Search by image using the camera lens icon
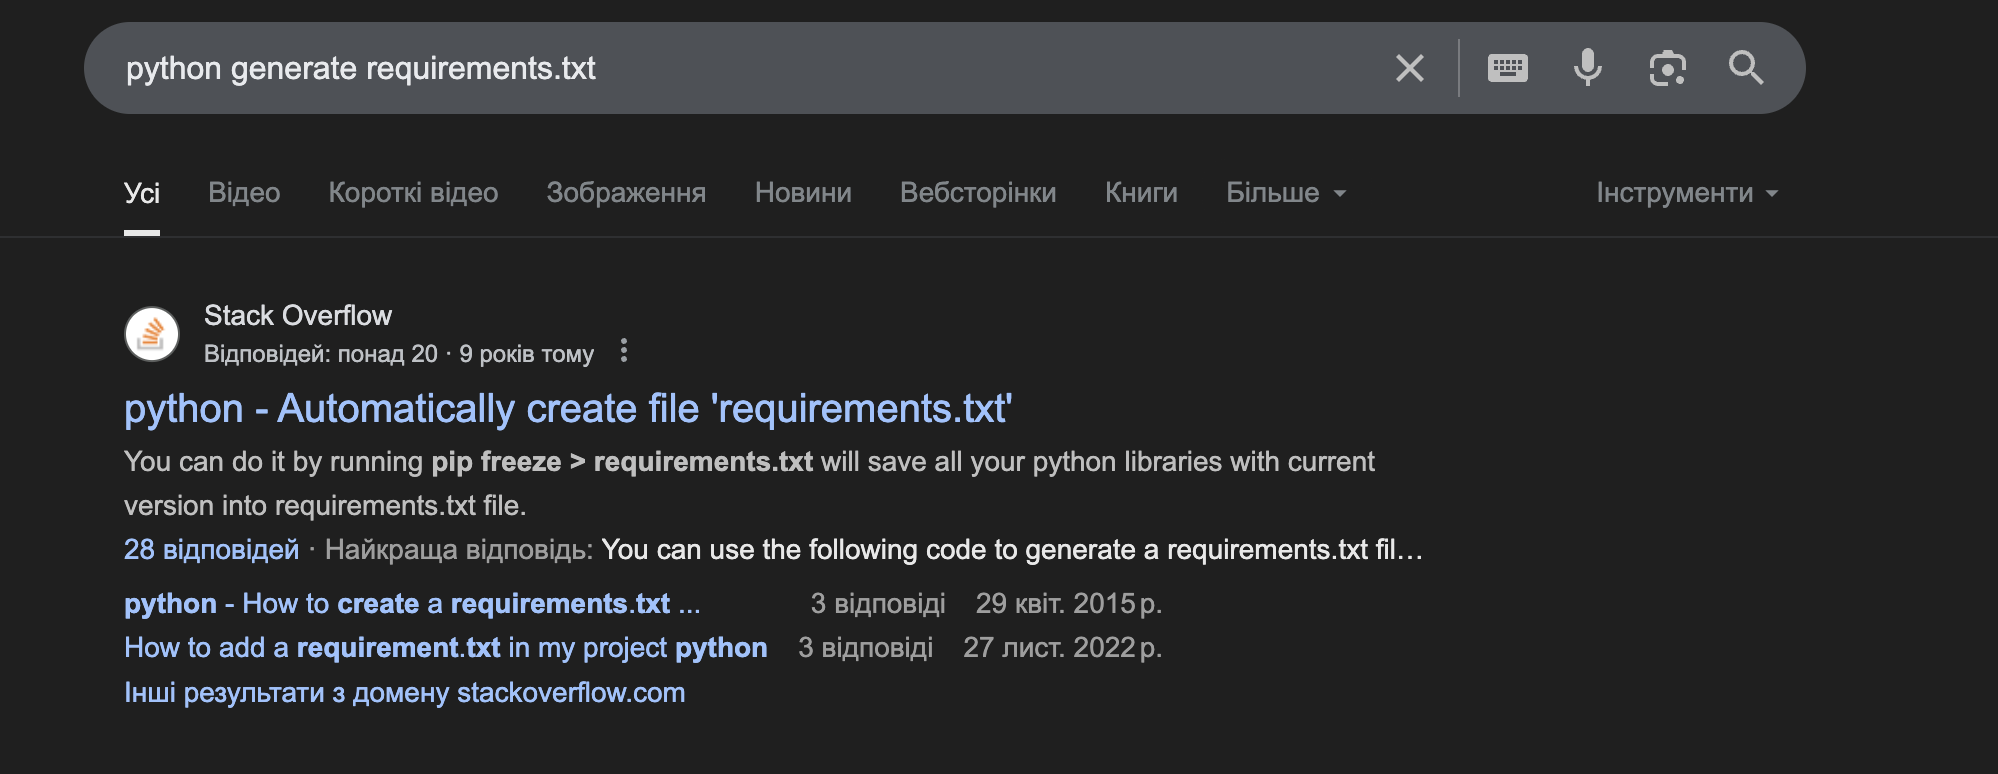Image resolution: width=1998 pixels, height=774 pixels. [1667, 68]
